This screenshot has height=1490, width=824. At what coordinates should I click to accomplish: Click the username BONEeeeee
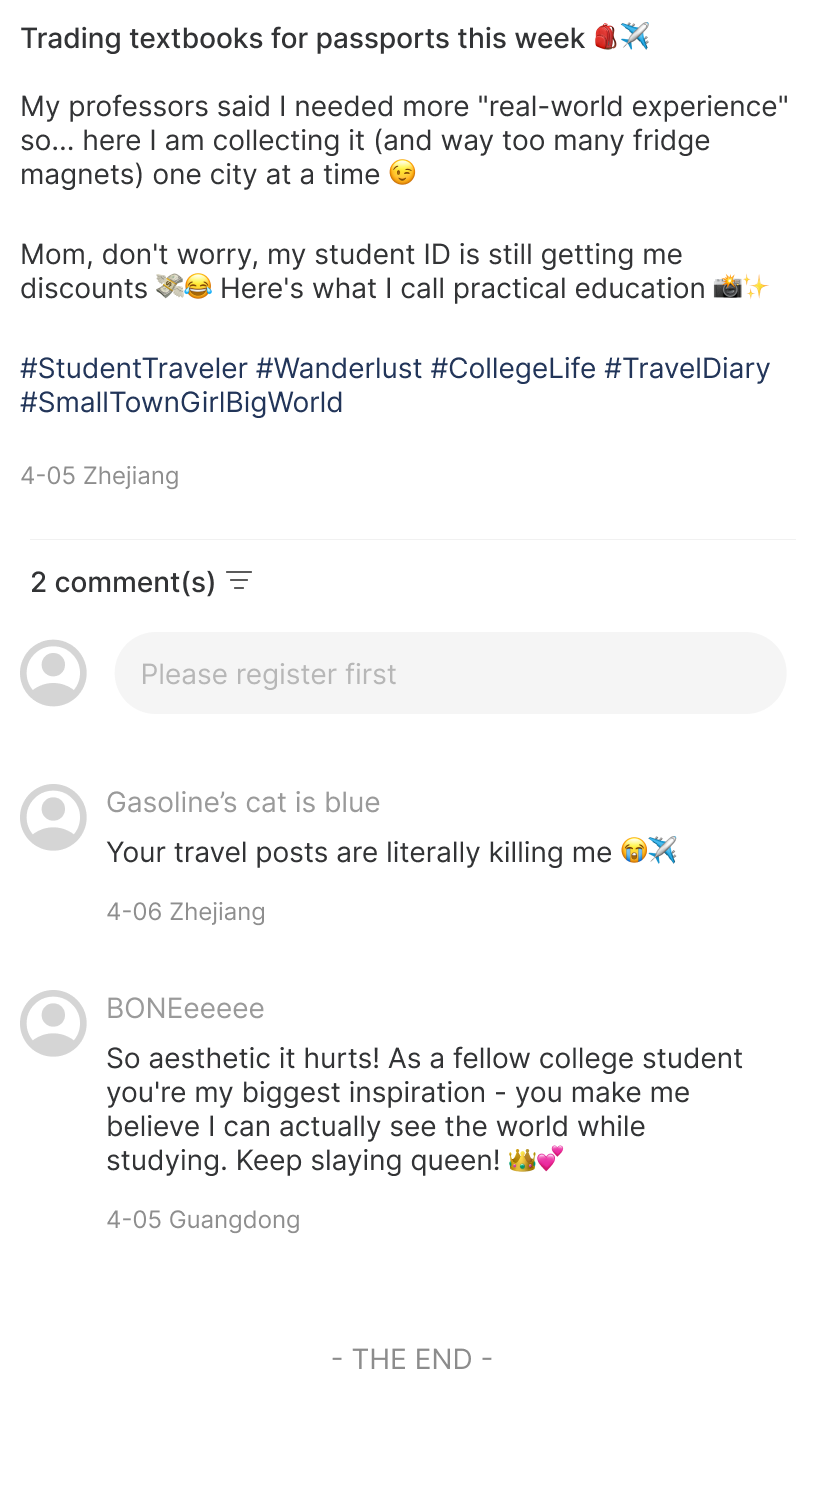pos(185,1008)
